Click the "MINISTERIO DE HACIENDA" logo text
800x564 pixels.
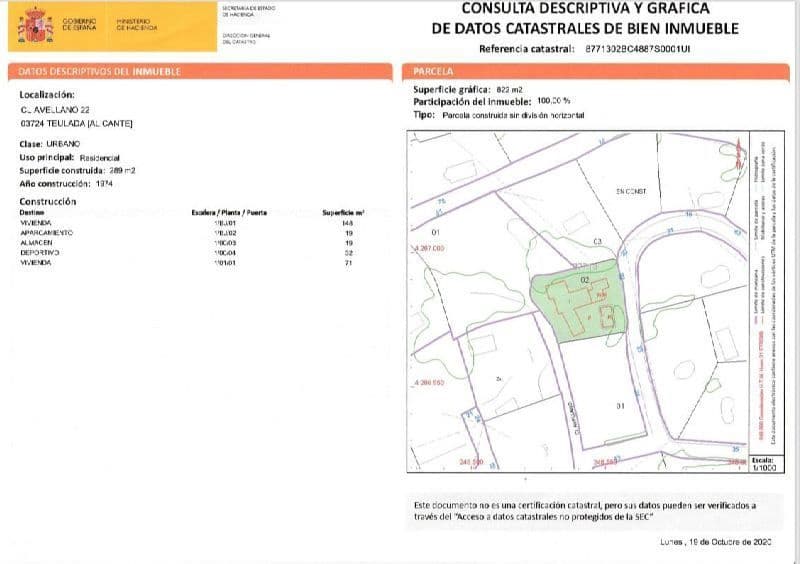click(x=137, y=24)
